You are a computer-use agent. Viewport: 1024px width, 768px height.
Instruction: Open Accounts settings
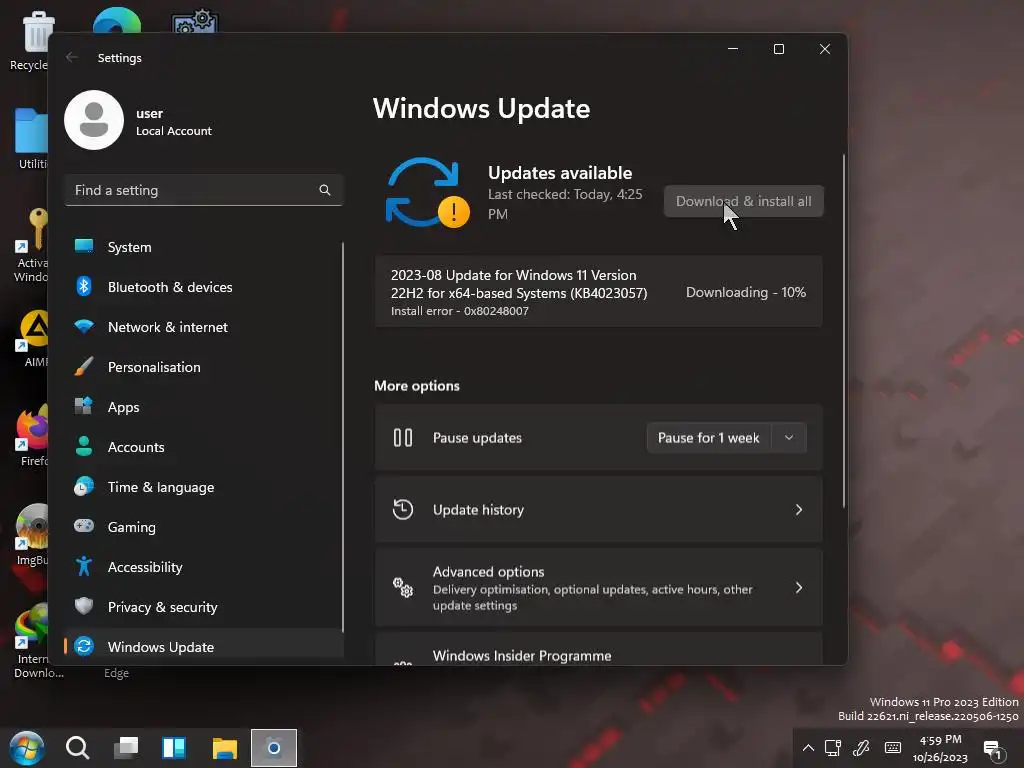click(203, 447)
